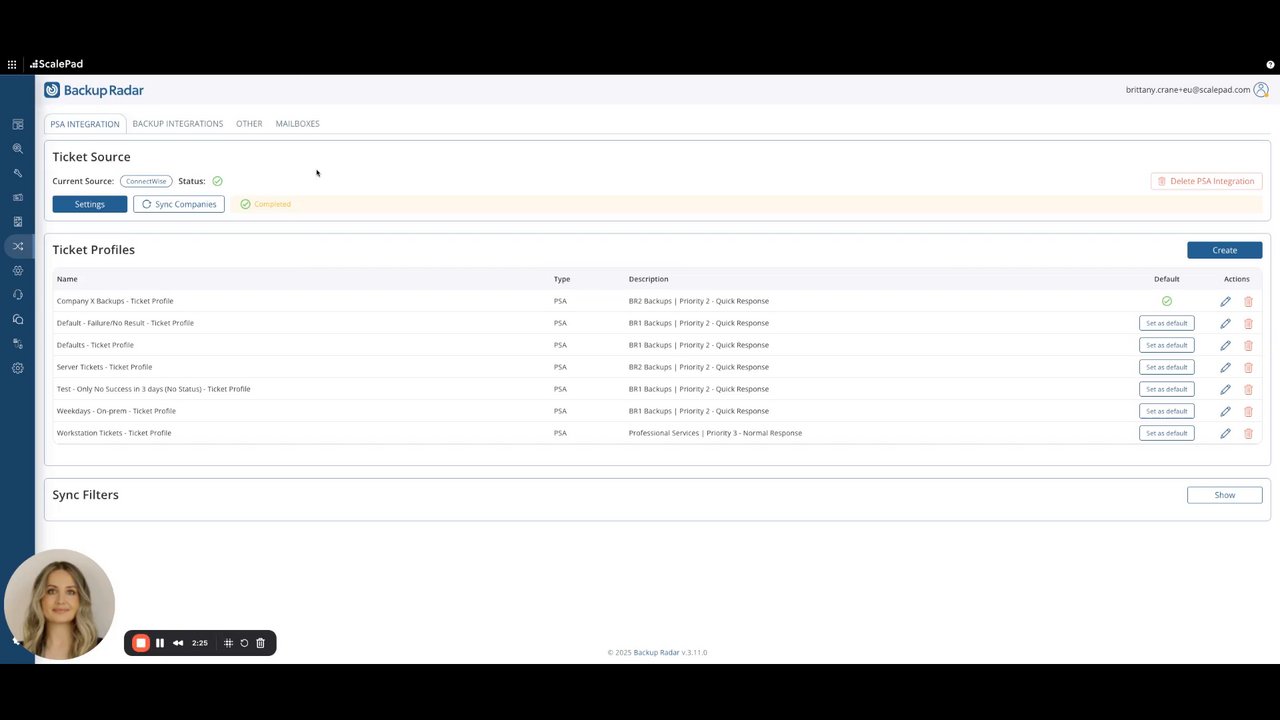Screen dimensions: 1280x720
Task: Open the dashboard icon in sidebar
Action: tap(18, 124)
